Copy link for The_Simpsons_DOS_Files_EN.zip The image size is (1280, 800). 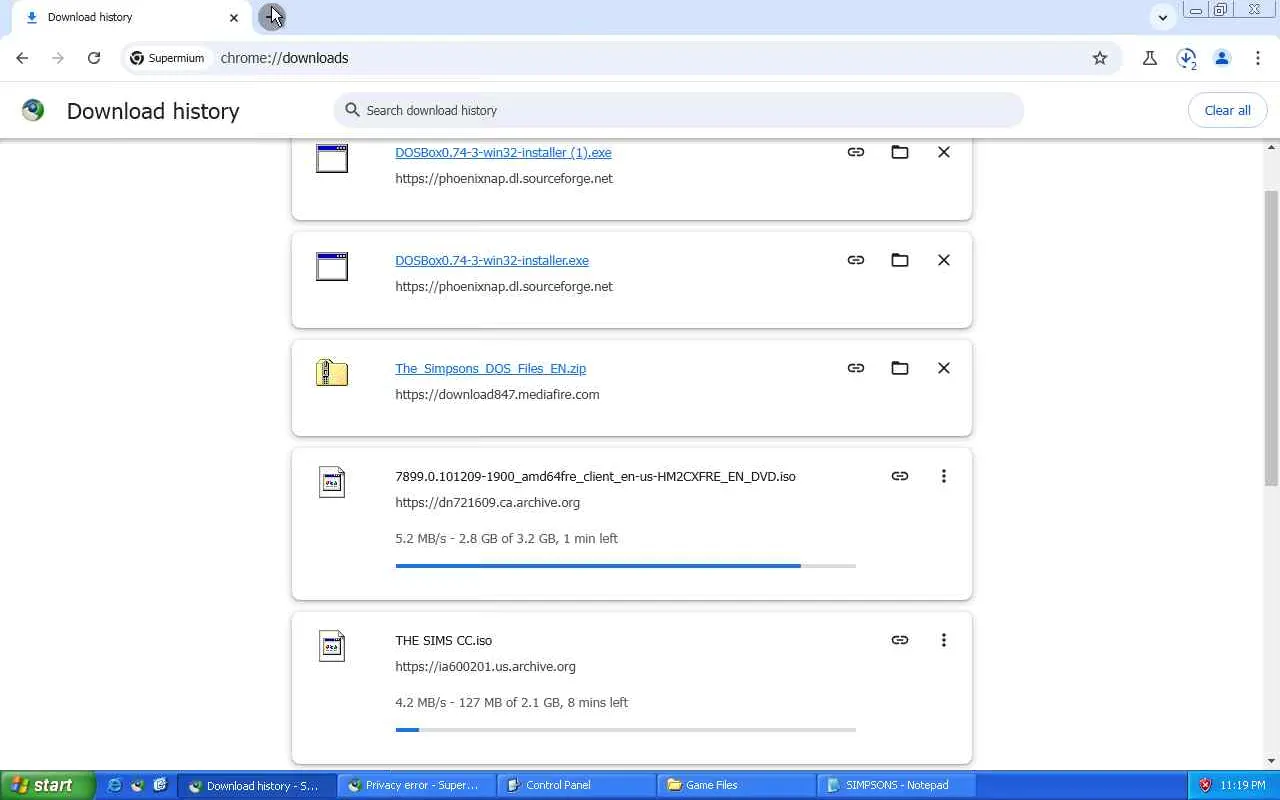[x=856, y=368]
